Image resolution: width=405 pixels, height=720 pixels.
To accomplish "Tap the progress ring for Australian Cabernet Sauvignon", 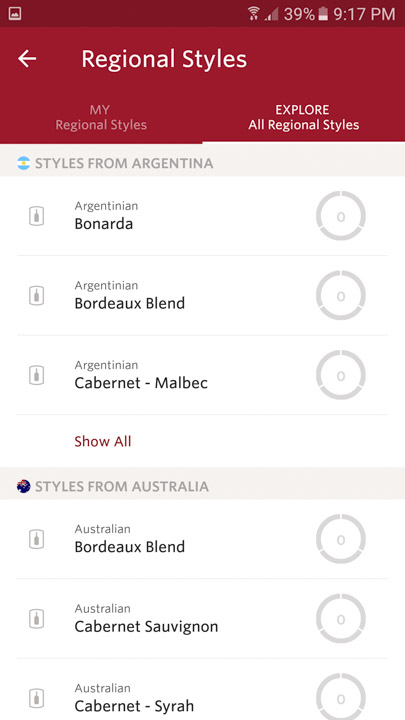I will point(341,619).
